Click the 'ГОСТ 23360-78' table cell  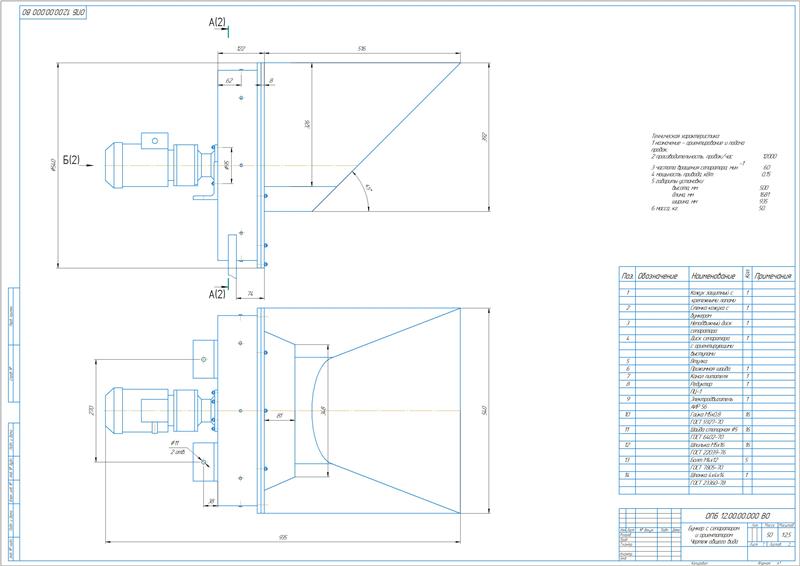click(x=707, y=483)
